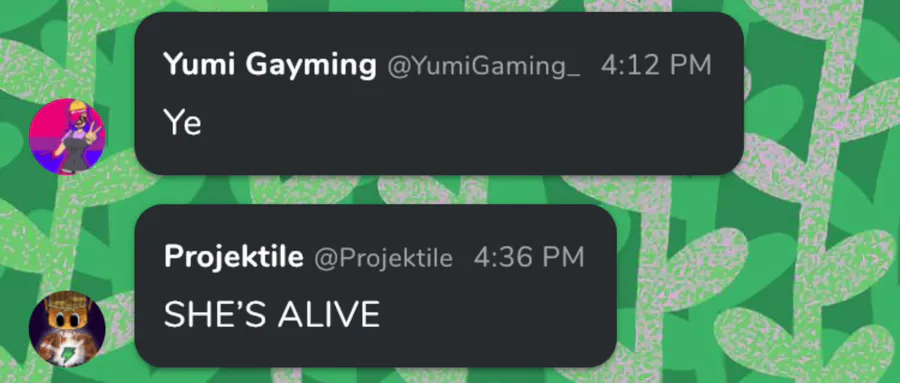Click the yellow hat on Yumi's avatar
900x383 pixels.
[x=77, y=107]
